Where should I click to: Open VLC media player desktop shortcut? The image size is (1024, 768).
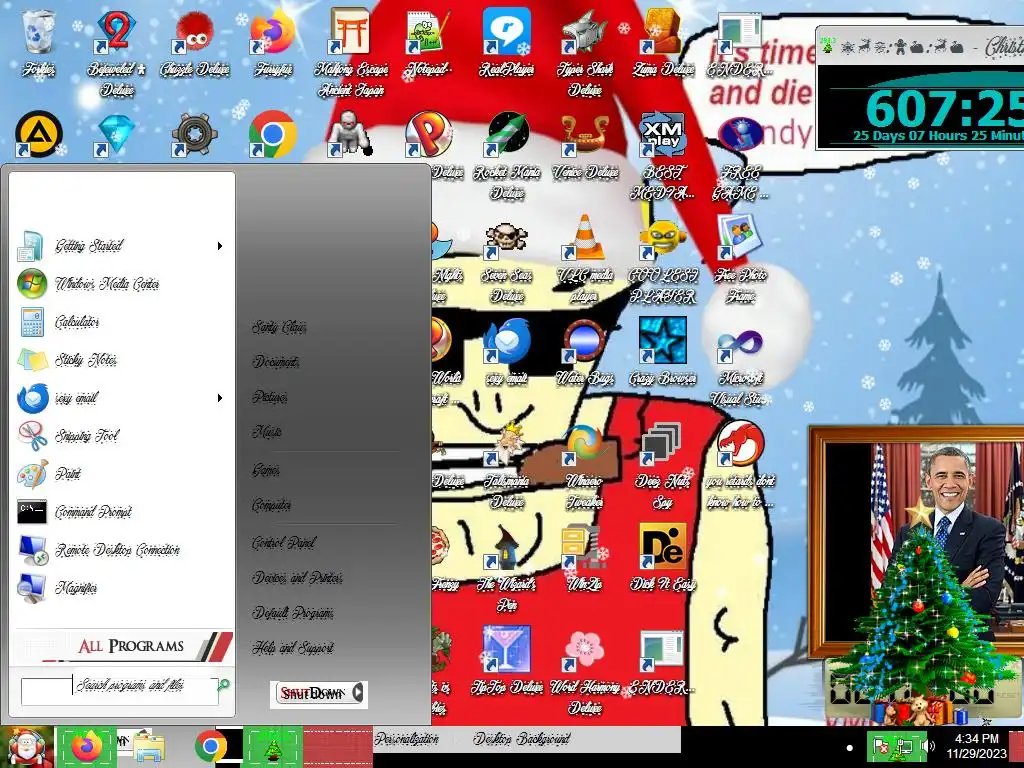click(x=584, y=260)
